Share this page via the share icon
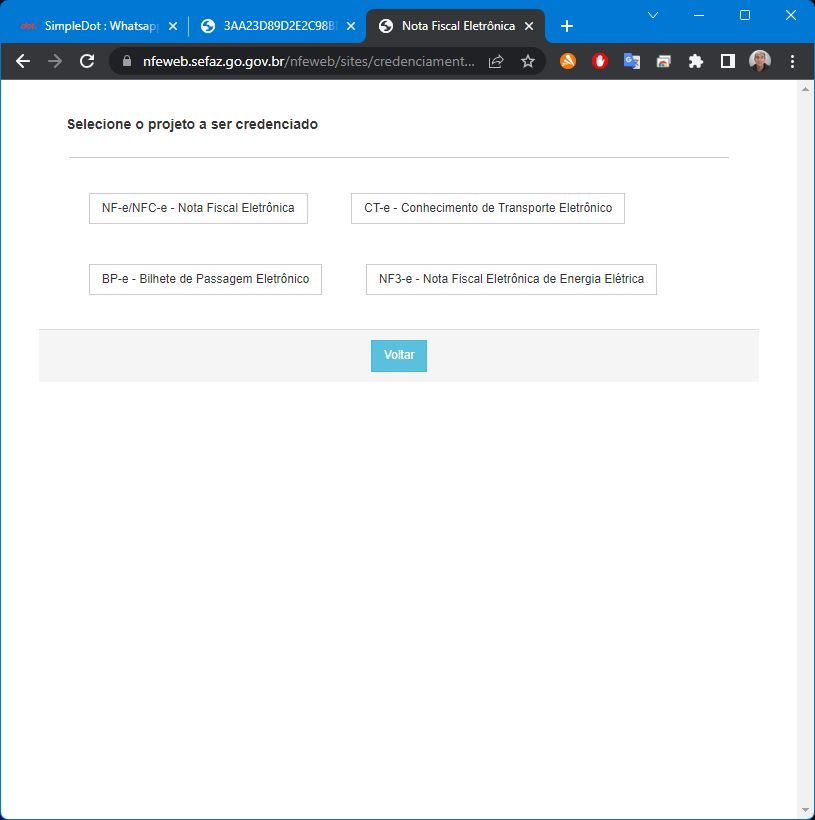This screenshot has height=820, width=815. point(496,61)
